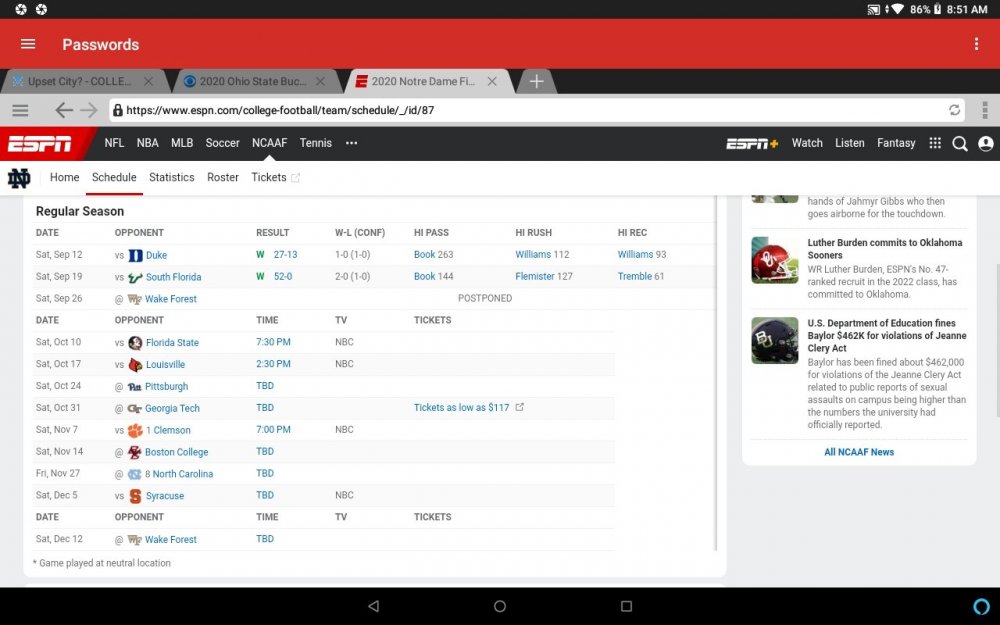The width and height of the screenshot is (1000, 625).
Task: Reload the page with the refresh icon
Action: [954, 110]
